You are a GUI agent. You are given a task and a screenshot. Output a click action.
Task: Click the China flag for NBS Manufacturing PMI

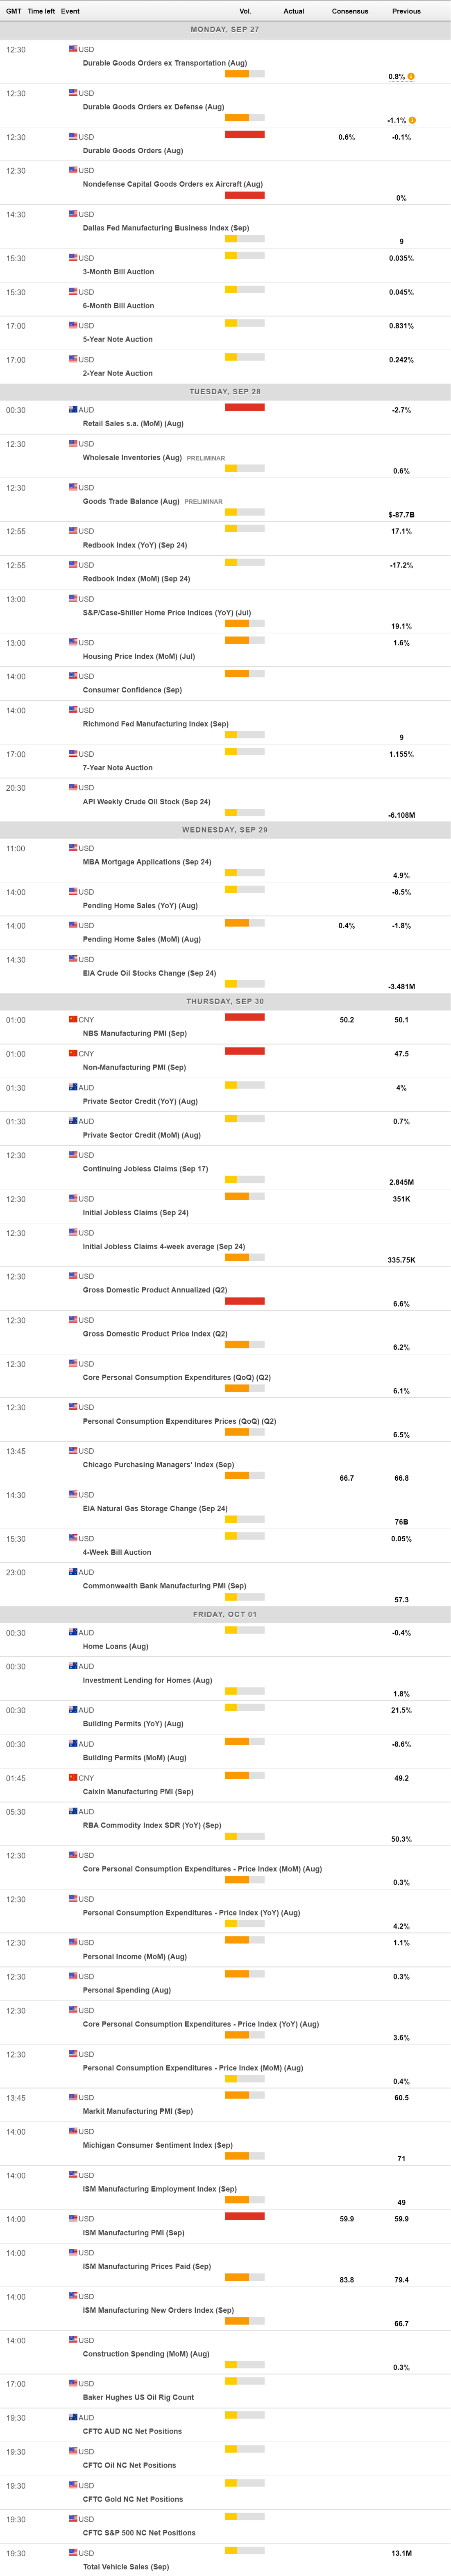click(73, 1019)
